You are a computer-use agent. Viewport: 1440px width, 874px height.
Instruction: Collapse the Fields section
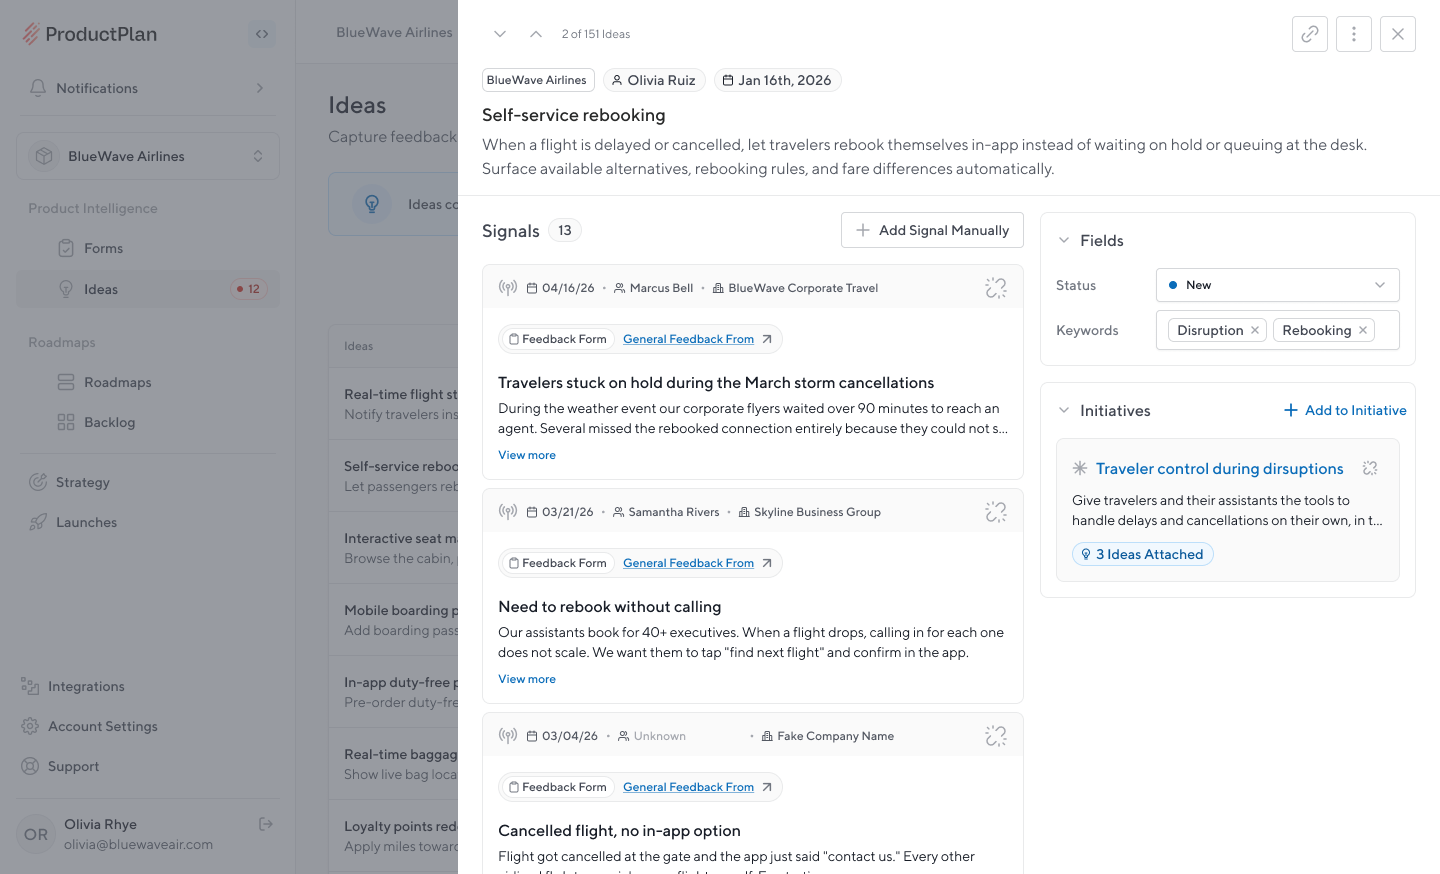1064,240
